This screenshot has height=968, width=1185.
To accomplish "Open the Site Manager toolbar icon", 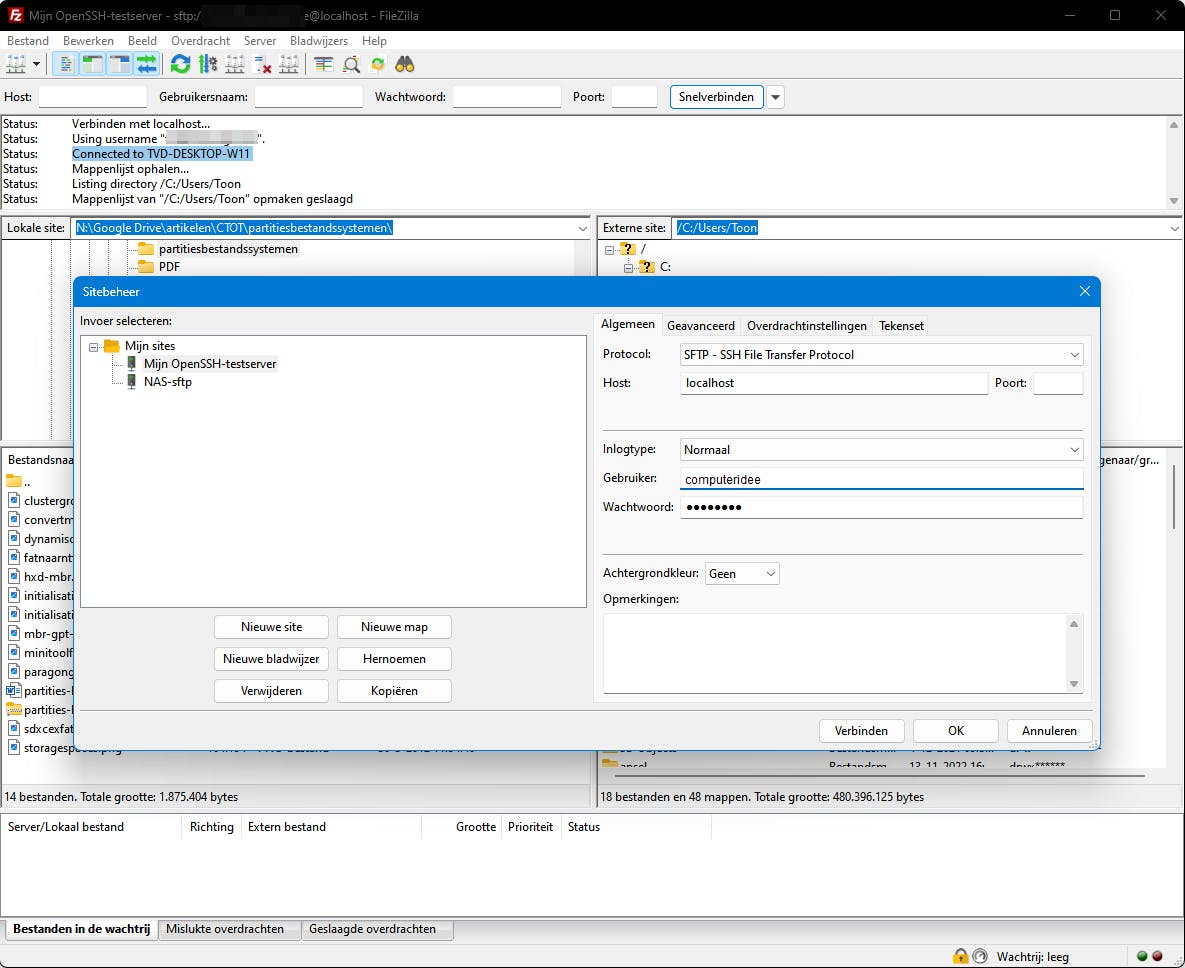I will 16,65.
